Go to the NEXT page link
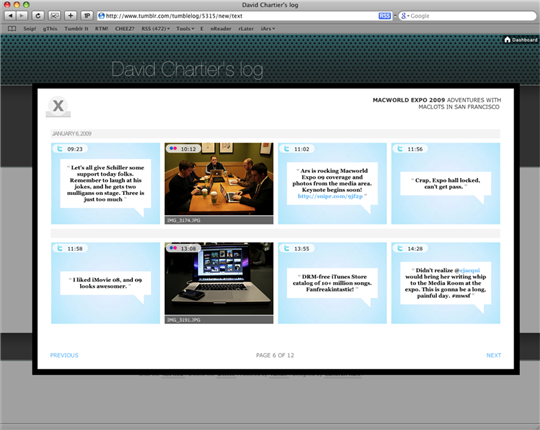 click(x=494, y=355)
